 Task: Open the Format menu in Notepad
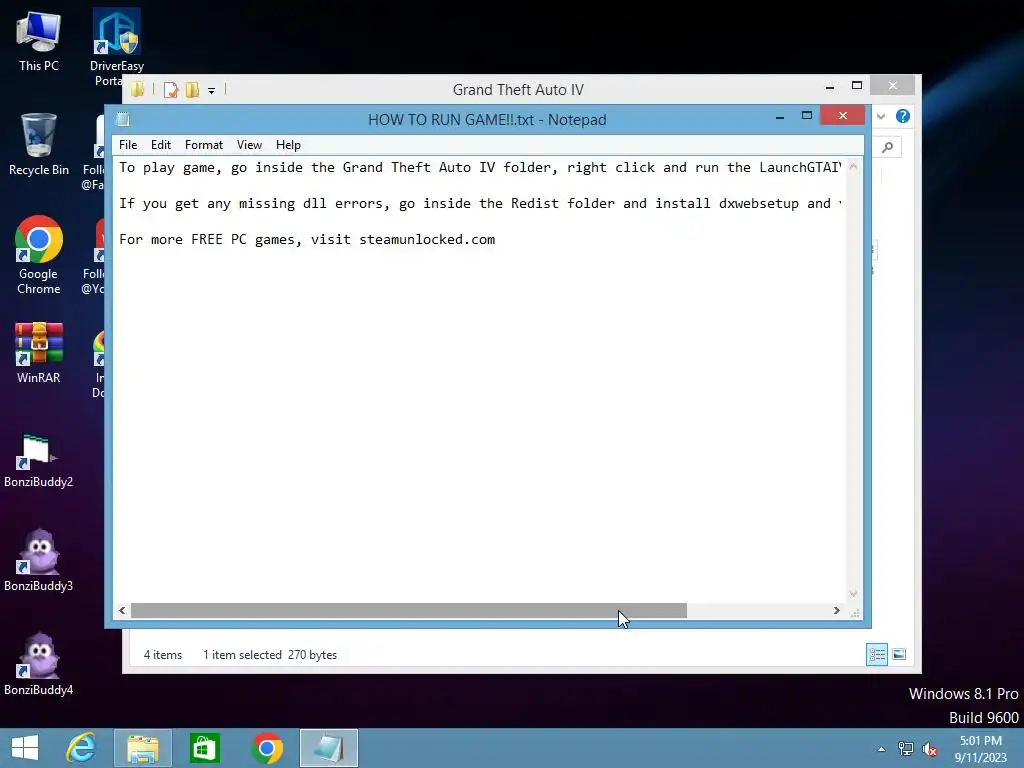coord(204,145)
